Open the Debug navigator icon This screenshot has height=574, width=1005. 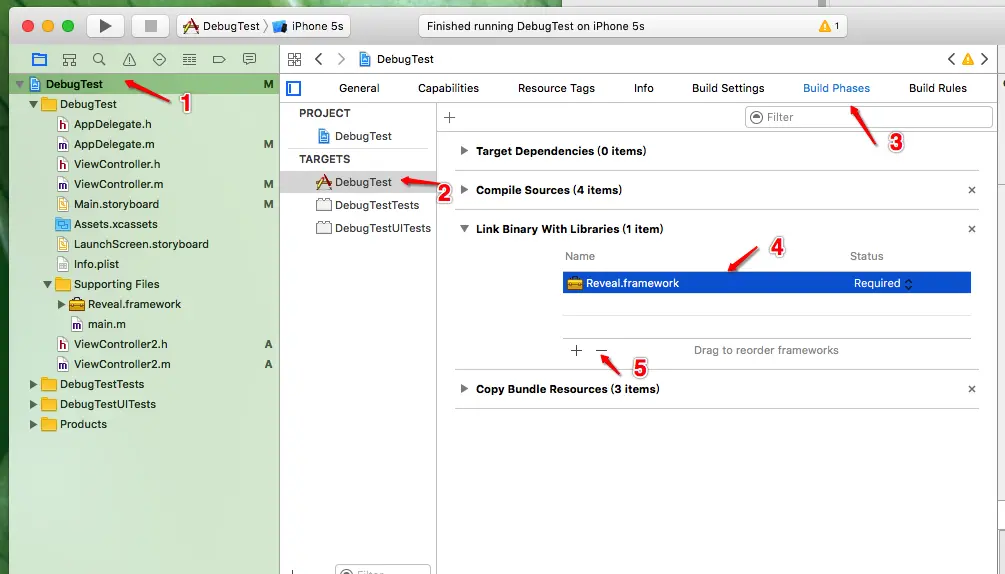tap(189, 60)
